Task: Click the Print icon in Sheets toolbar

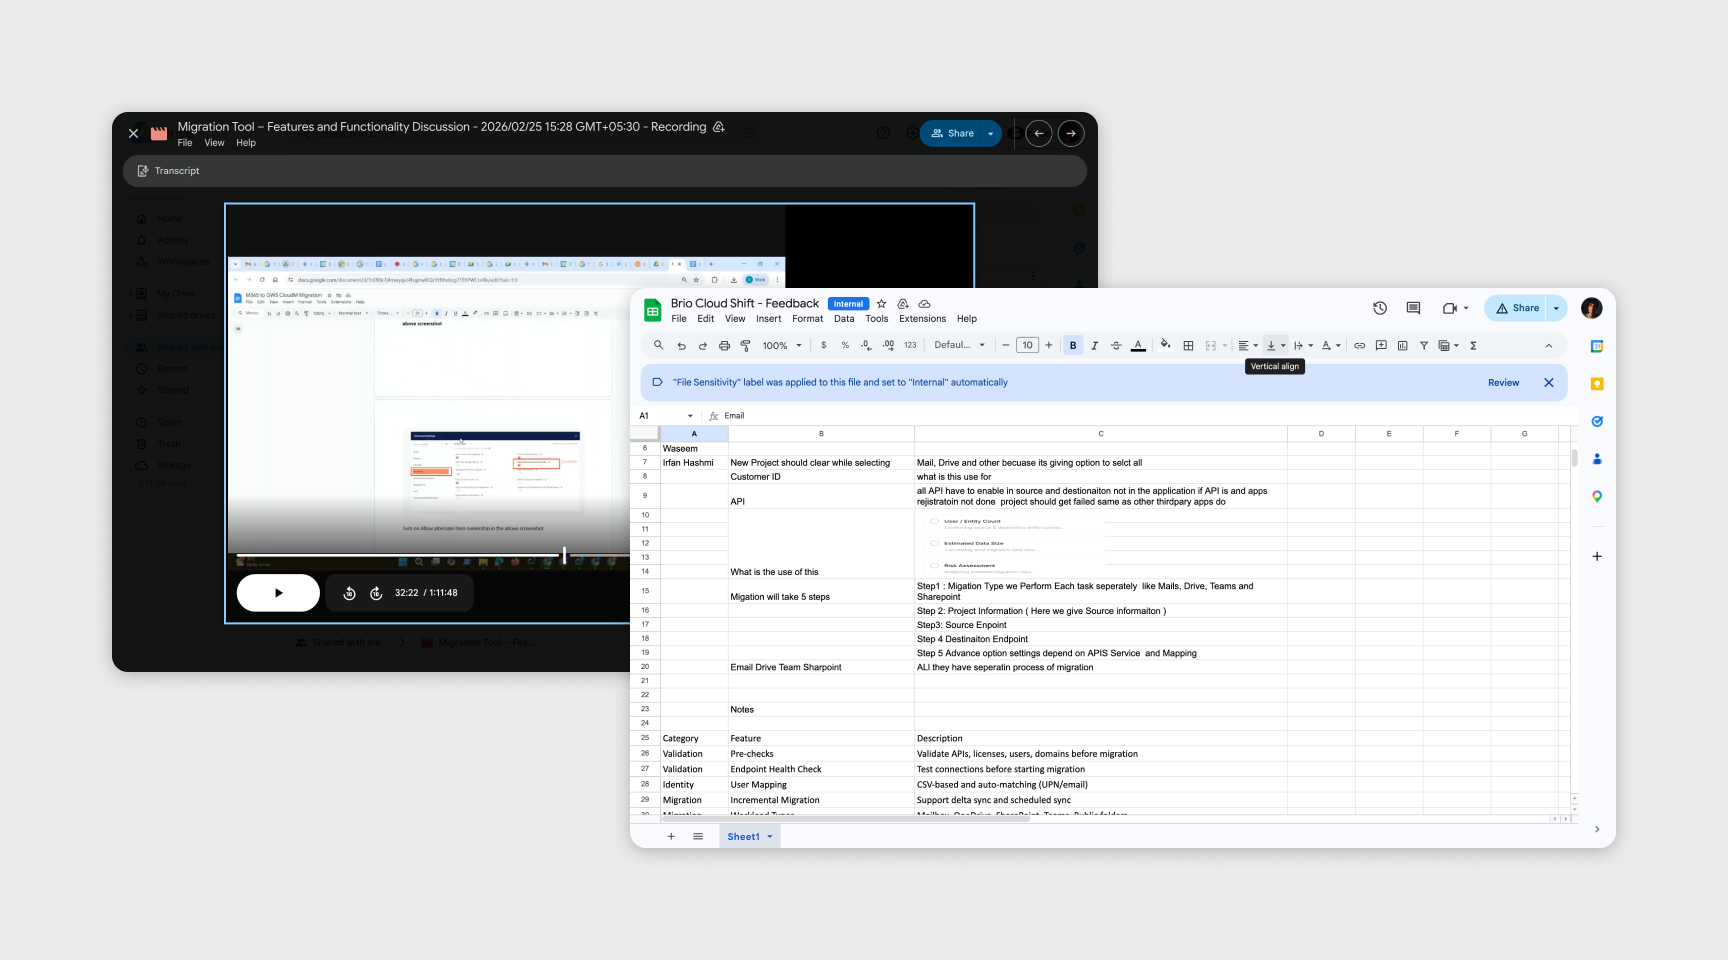Action: coord(724,346)
